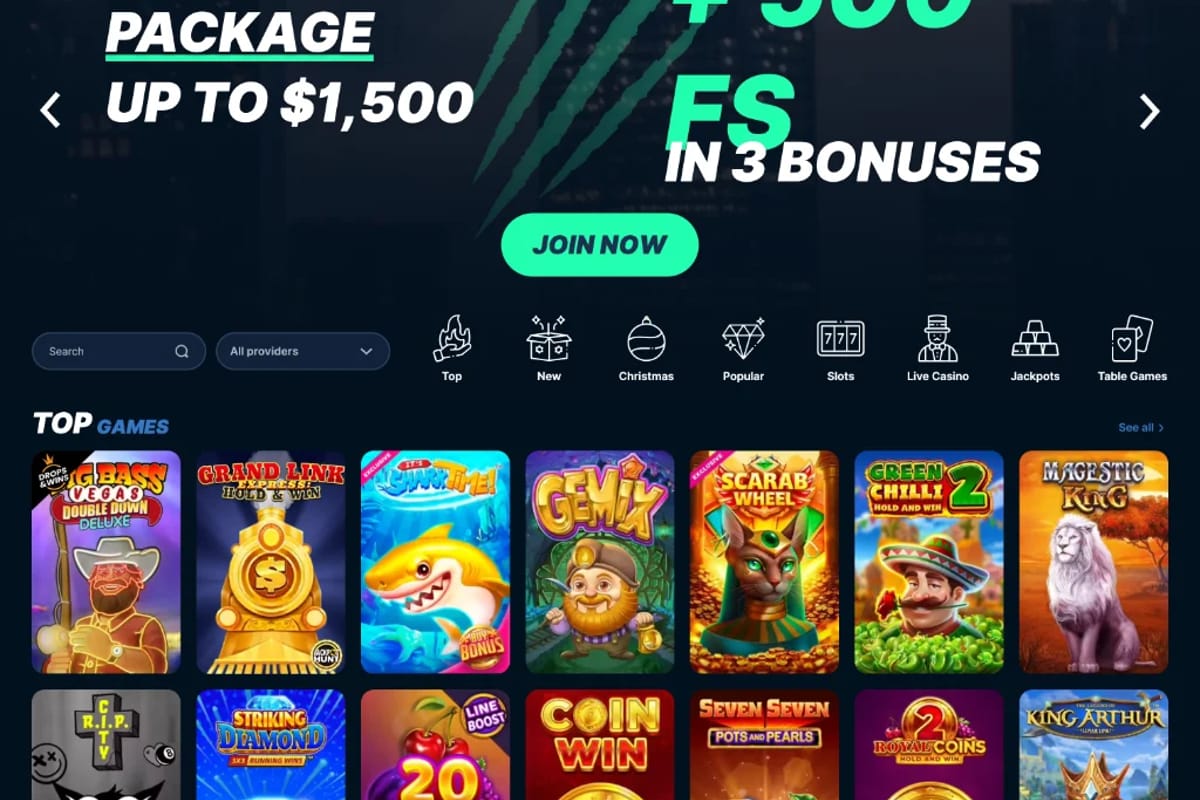
Task: Click the search magnifier icon
Action: point(182,351)
